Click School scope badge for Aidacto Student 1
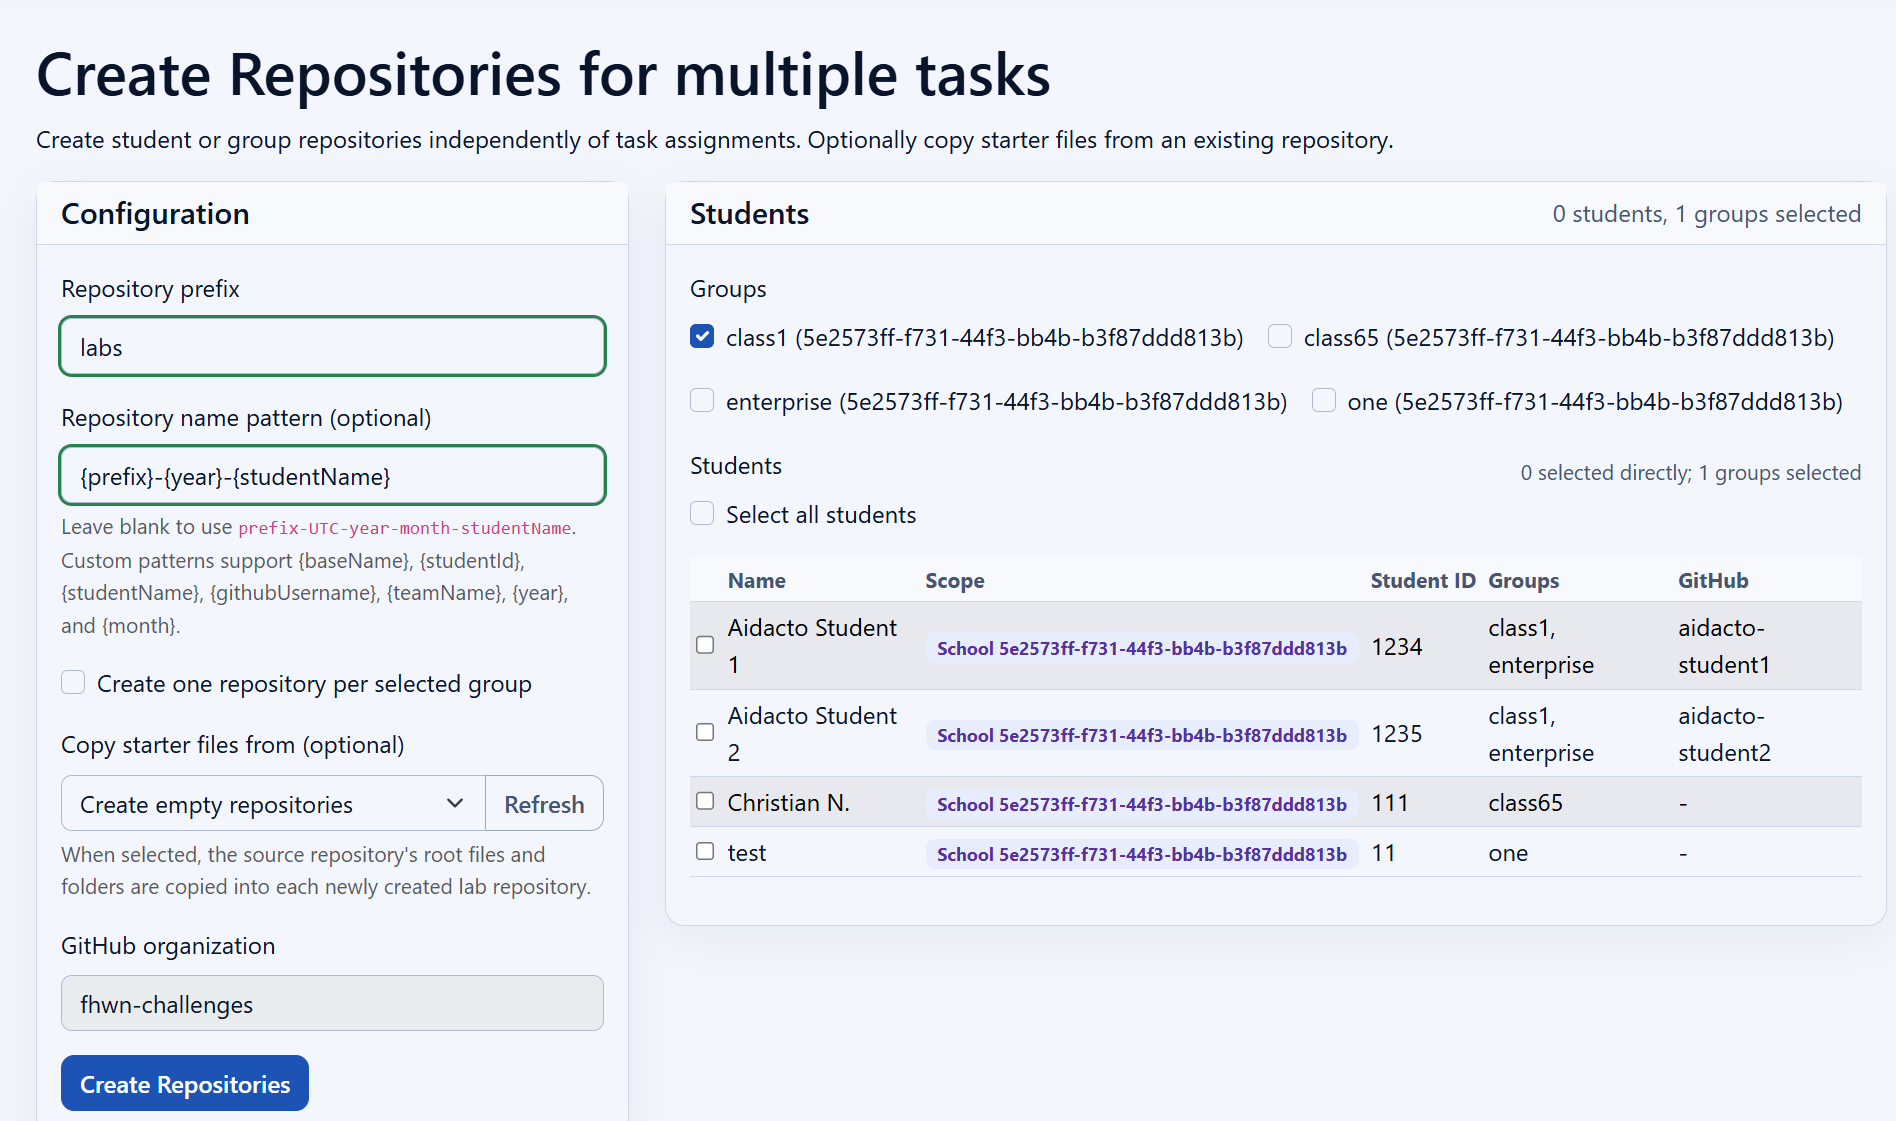This screenshot has width=1896, height=1121. pos(1141,648)
